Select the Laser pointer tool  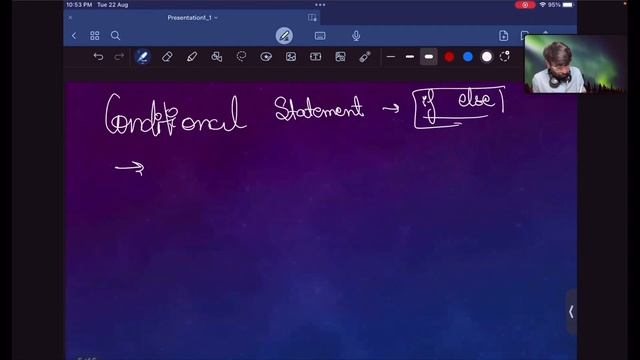tap(365, 57)
